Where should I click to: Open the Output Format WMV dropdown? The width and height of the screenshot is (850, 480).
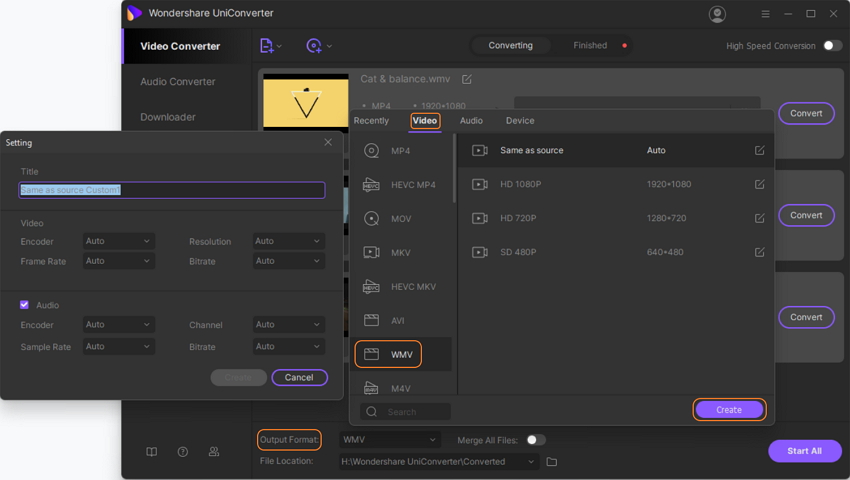pyautogui.click(x=390, y=440)
